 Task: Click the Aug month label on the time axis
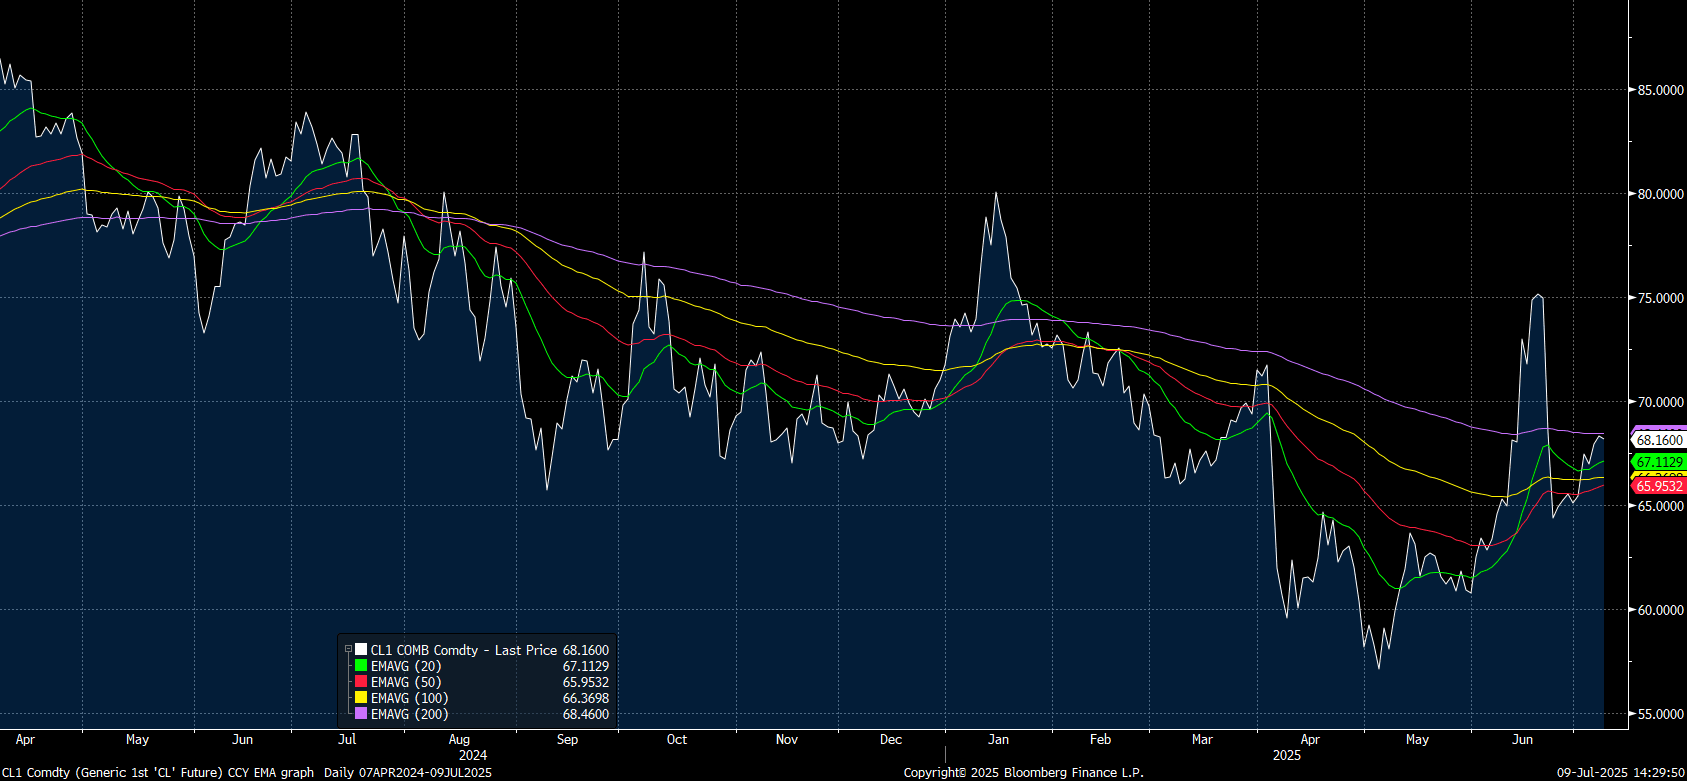tap(459, 740)
